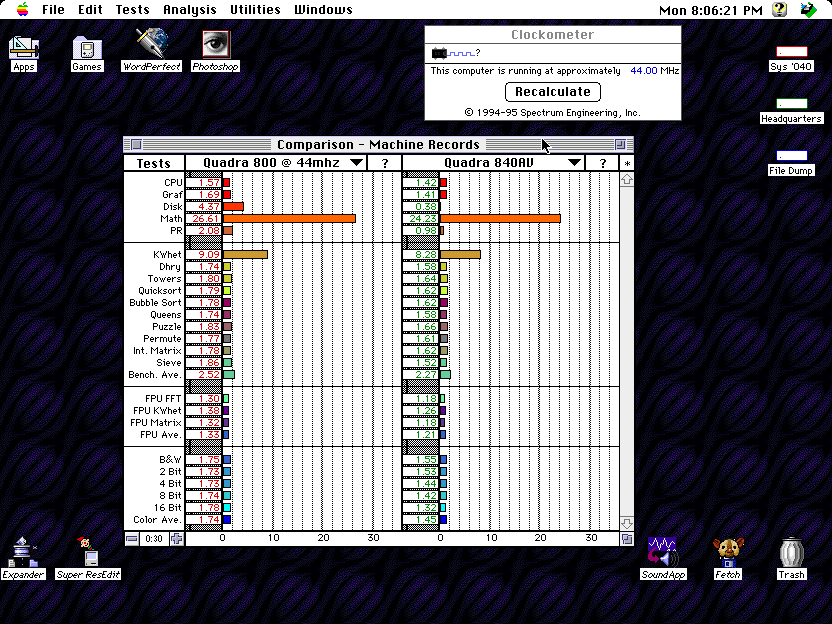Click the Headquarters disk icon
This screenshot has height=624, width=832.
pyautogui.click(x=791, y=104)
